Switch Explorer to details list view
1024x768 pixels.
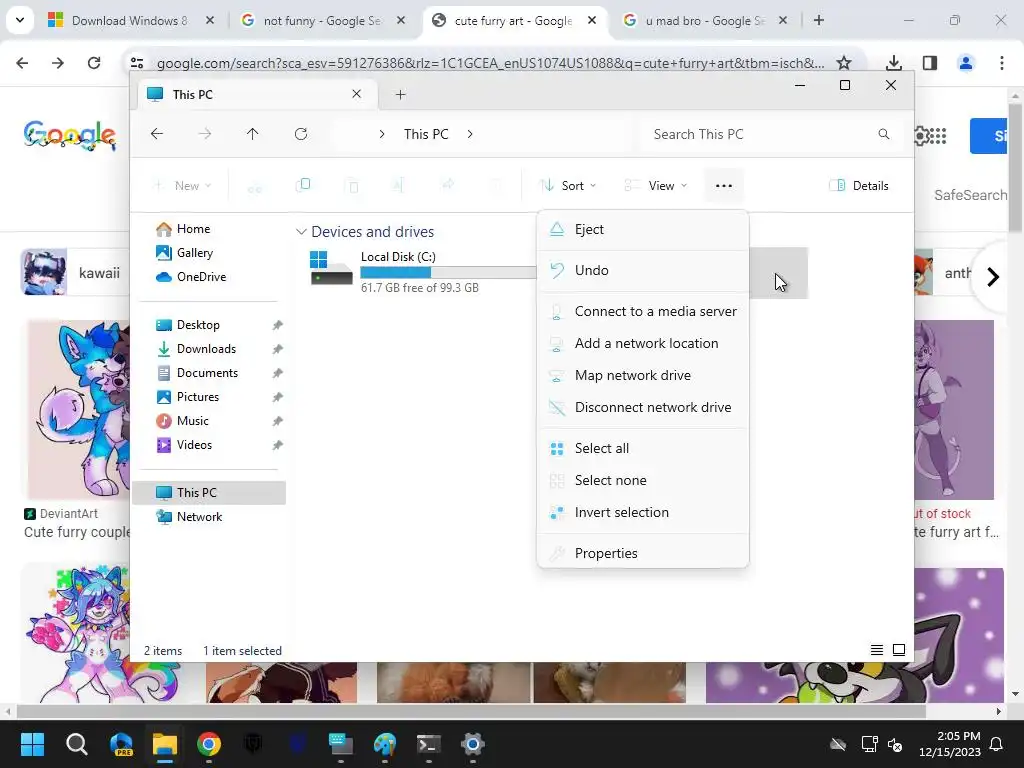click(x=877, y=650)
